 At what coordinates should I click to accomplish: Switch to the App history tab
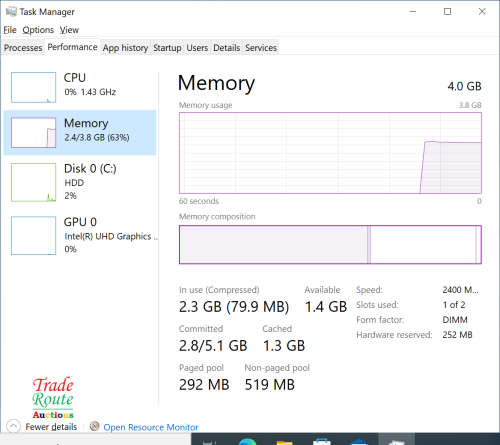pos(125,48)
